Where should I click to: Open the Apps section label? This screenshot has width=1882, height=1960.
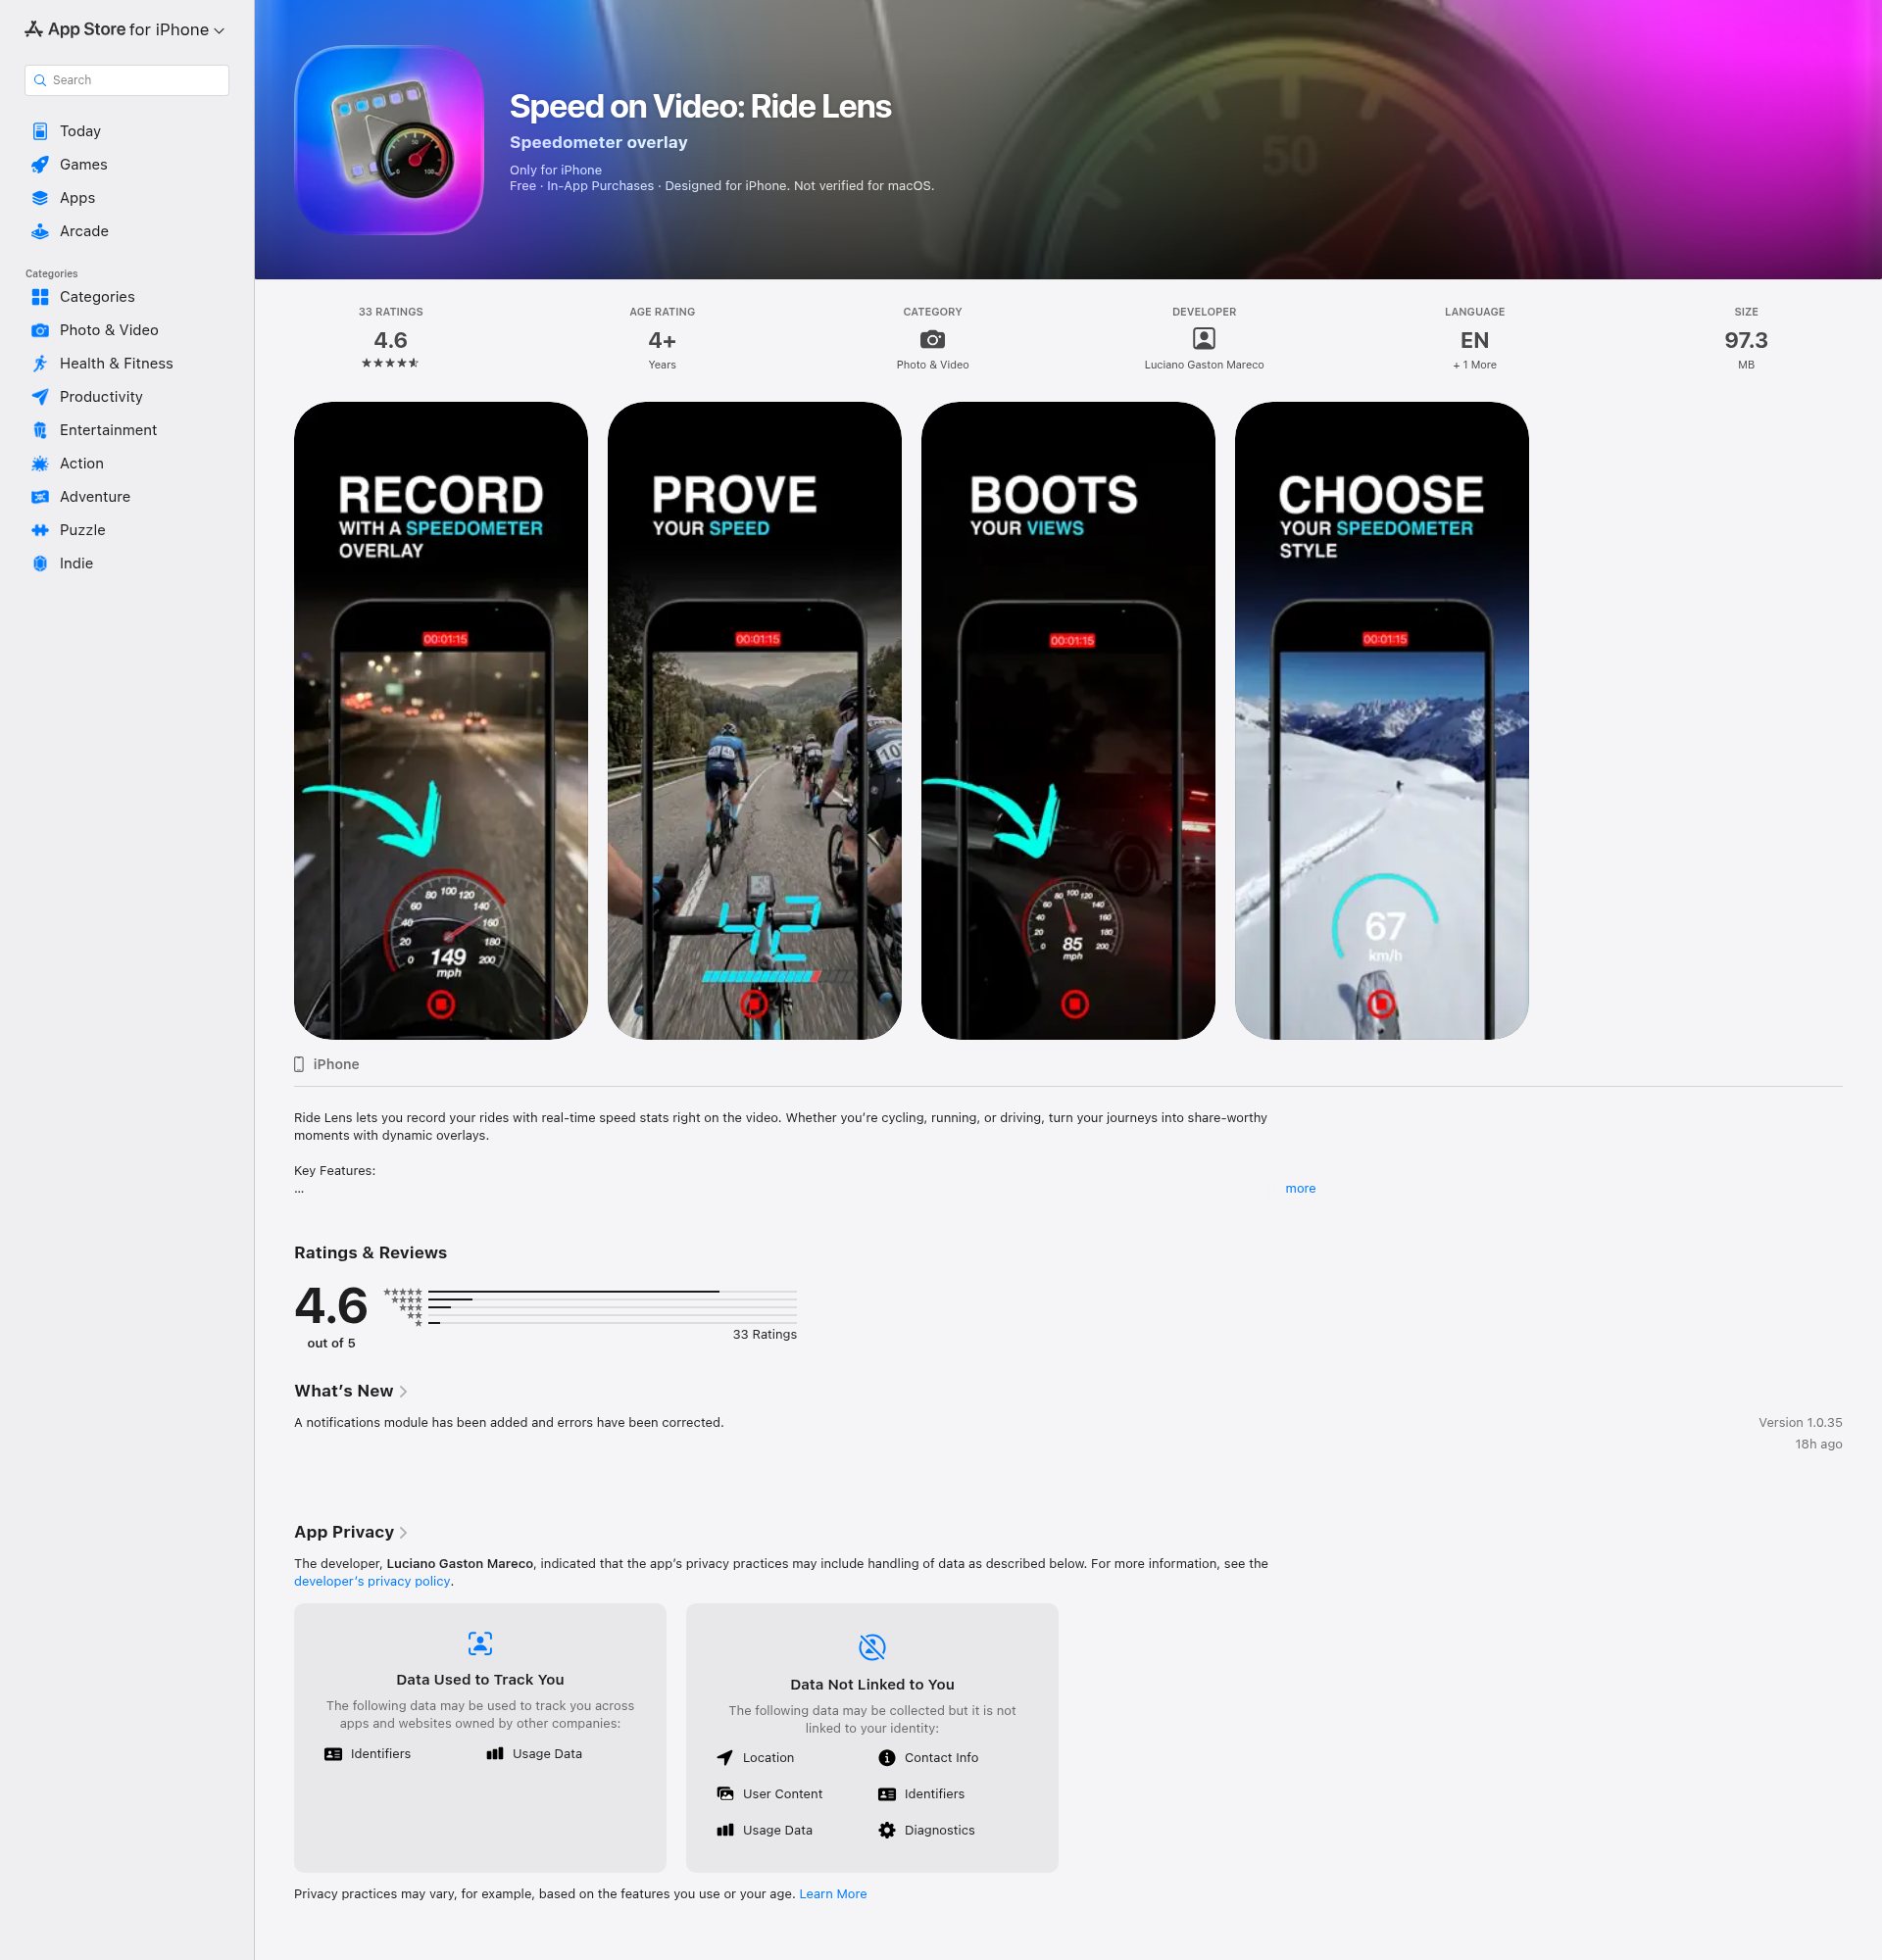coord(77,198)
